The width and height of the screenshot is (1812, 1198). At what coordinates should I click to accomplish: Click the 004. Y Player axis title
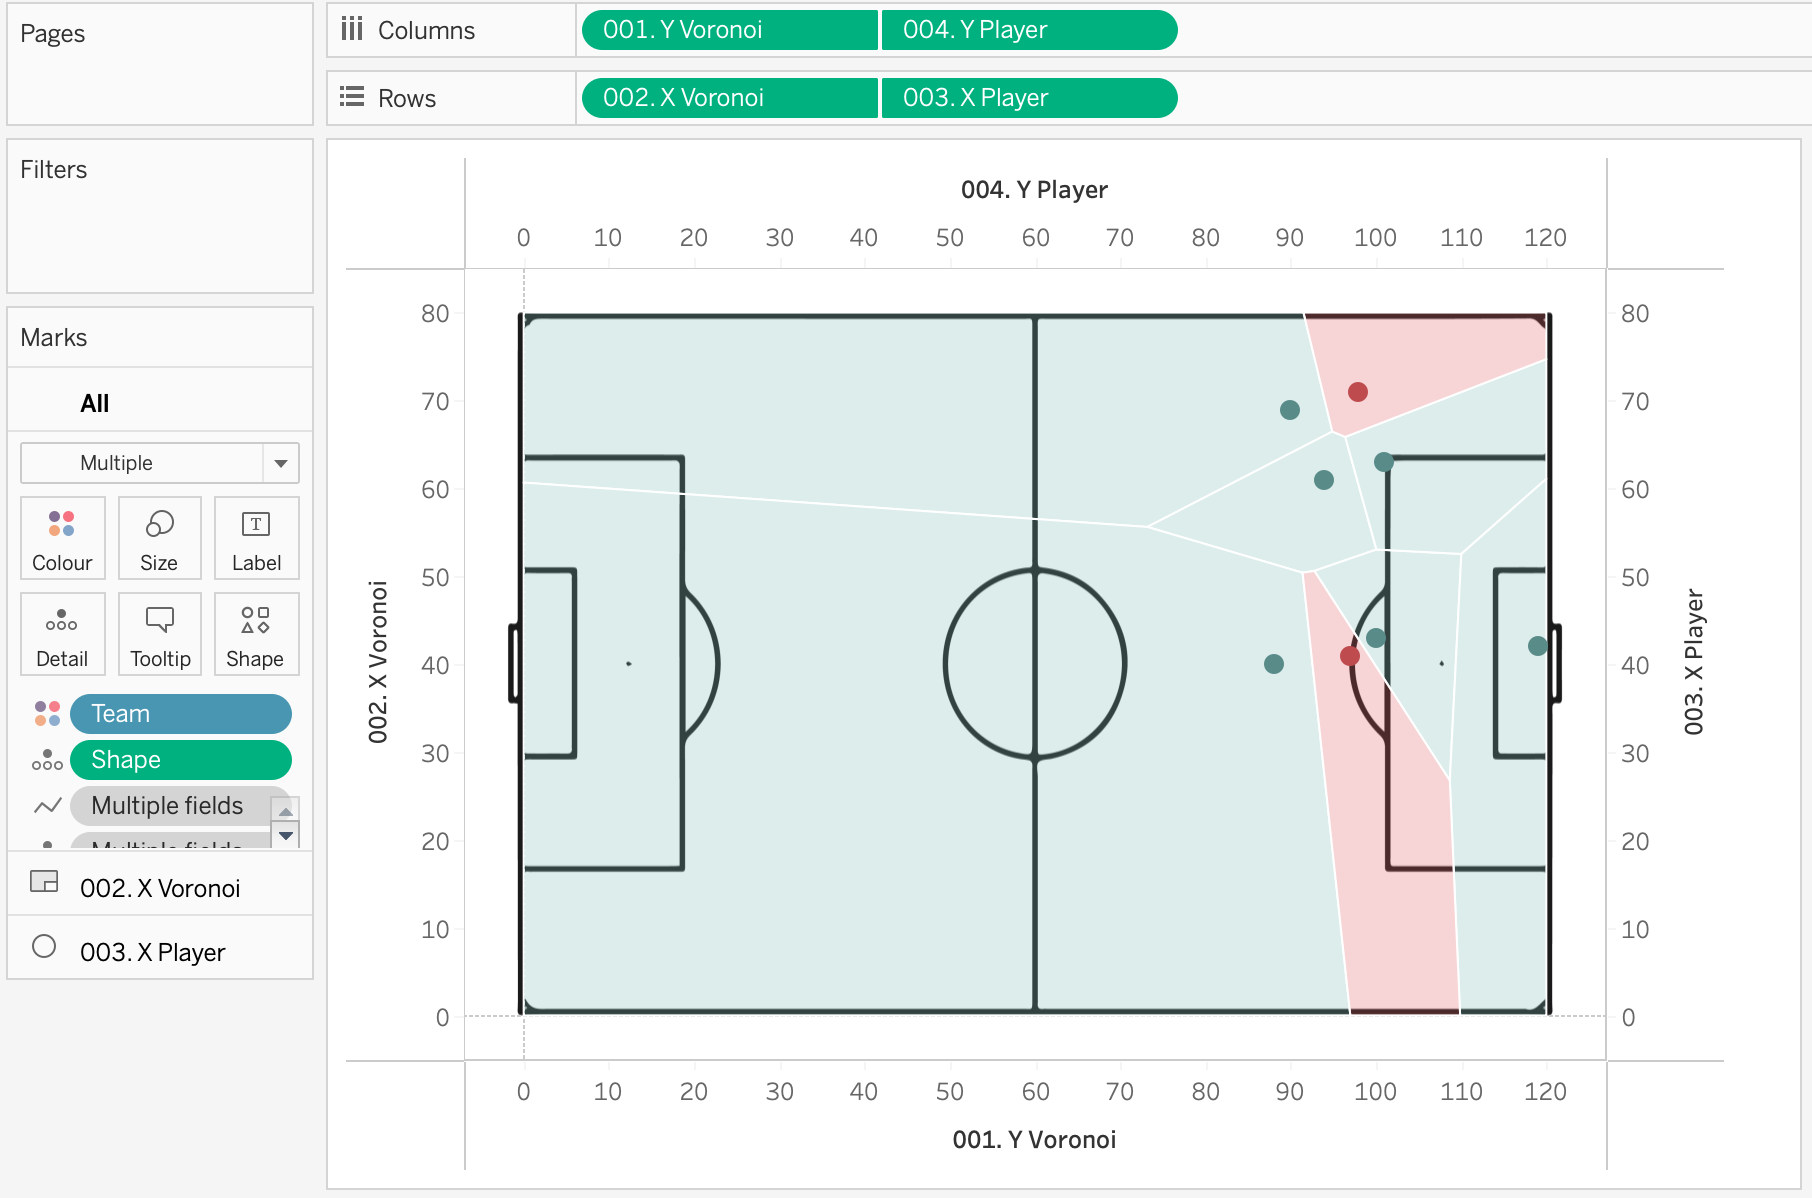click(1034, 190)
